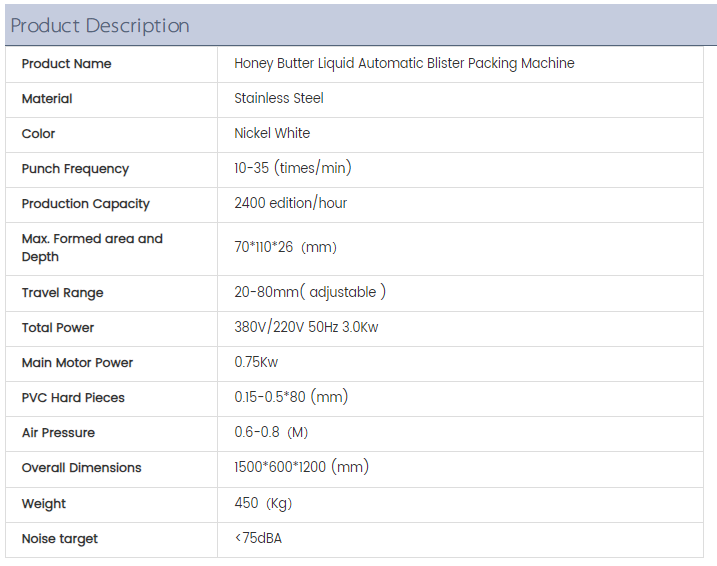Select the Nickel White value

[272, 133]
